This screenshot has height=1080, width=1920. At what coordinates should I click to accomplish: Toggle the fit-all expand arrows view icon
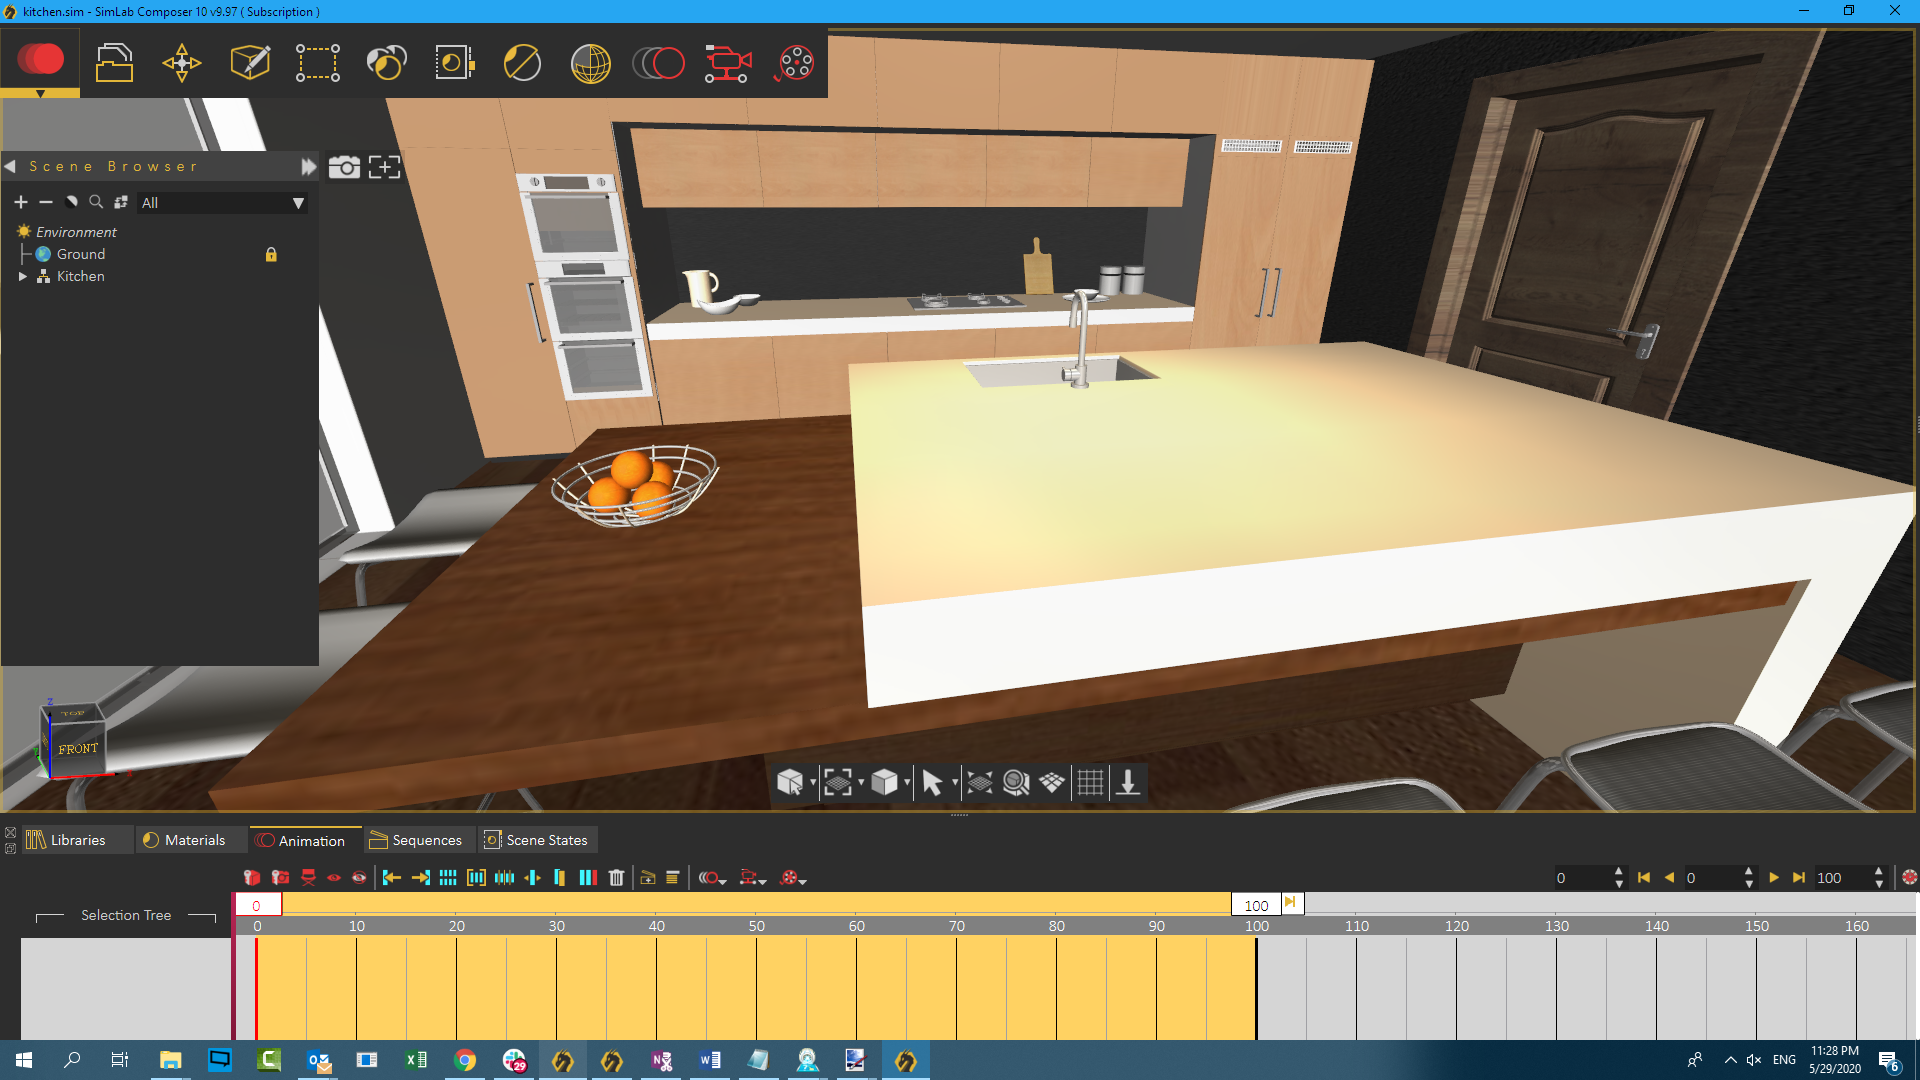pos(980,782)
